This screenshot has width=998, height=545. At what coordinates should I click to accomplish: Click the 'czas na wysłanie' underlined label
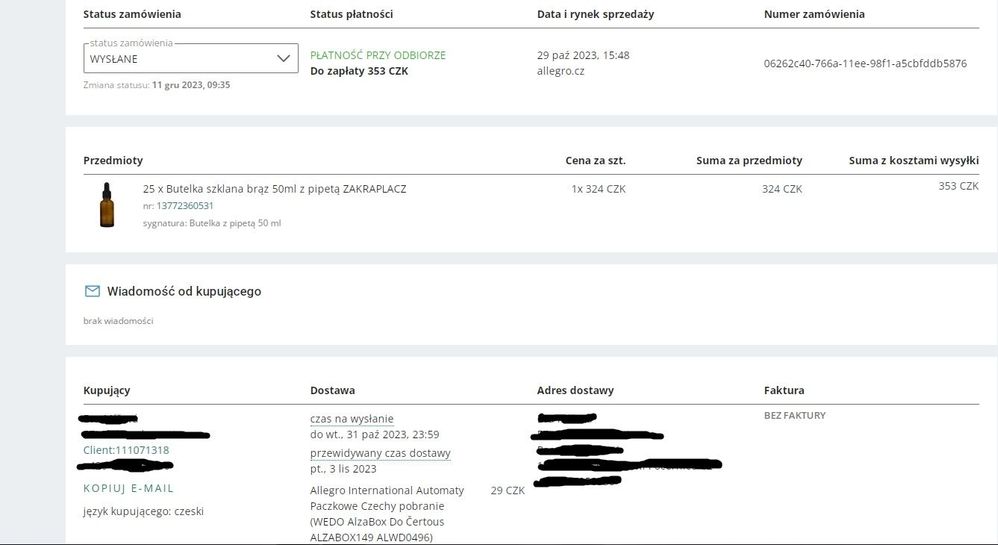pyautogui.click(x=351, y=418)
